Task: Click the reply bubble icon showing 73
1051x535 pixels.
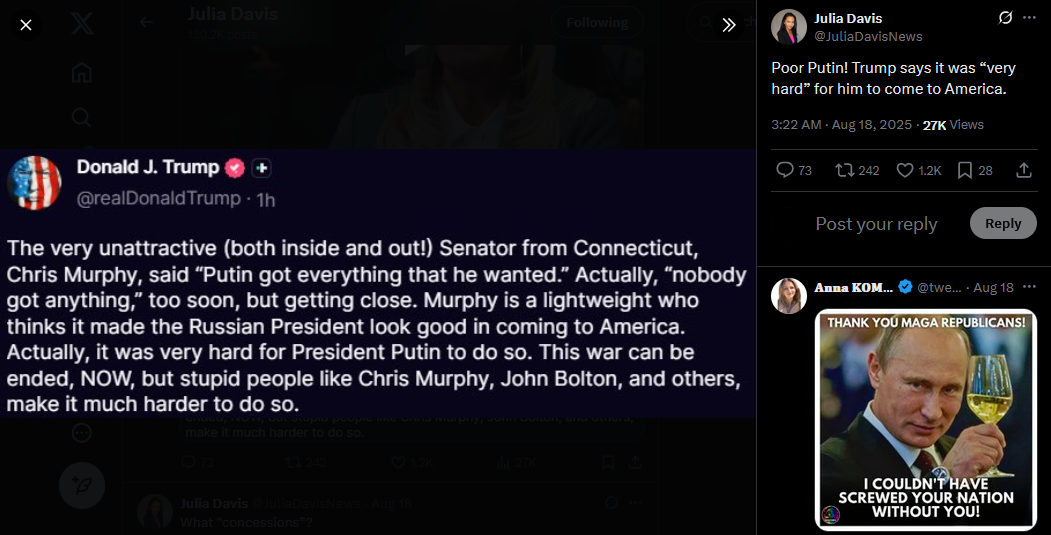Action: click(x=786, y=170)
